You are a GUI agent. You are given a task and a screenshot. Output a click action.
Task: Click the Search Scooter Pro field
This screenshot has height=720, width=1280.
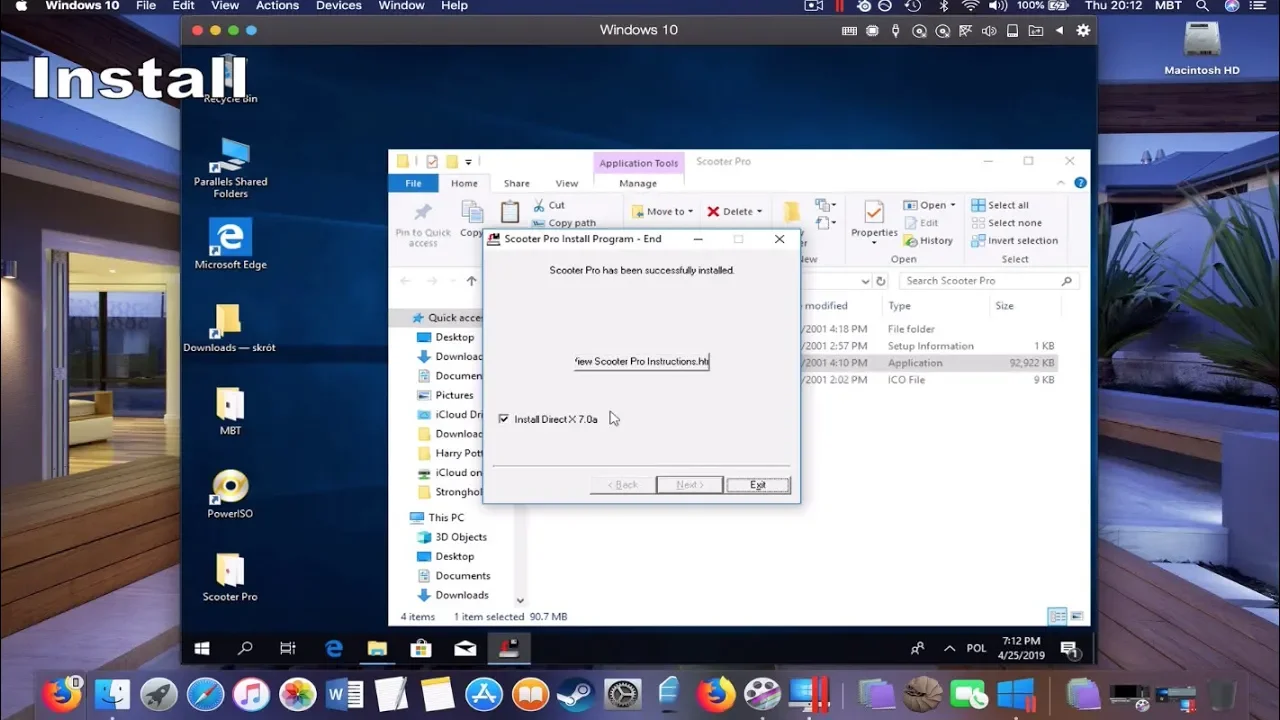(989, 281)
